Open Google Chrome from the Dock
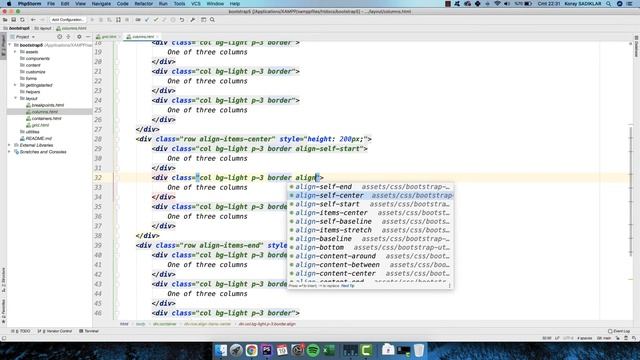This screenshot has width=640, height=360. point(251,350)
